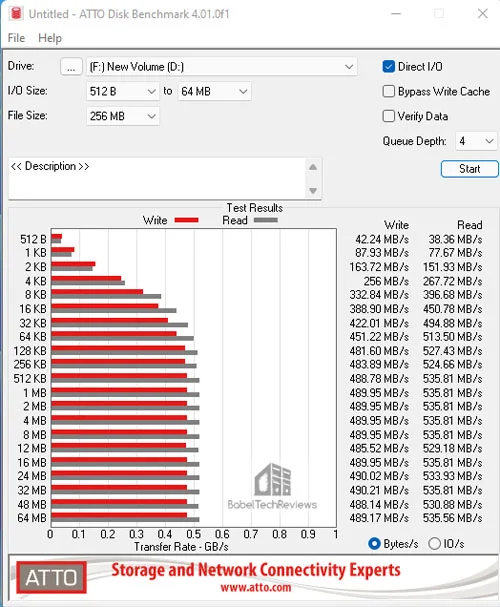
Task: Click the Read value 535.56 MB/s
Action: tap(452, 518)
